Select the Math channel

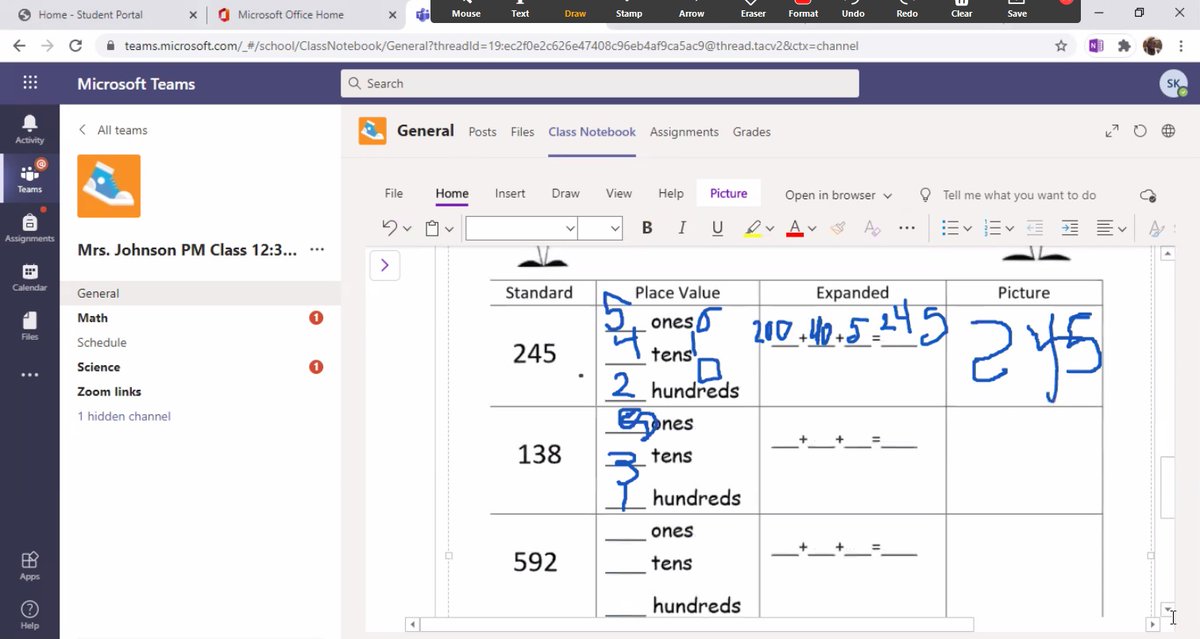tap(93, 318)
